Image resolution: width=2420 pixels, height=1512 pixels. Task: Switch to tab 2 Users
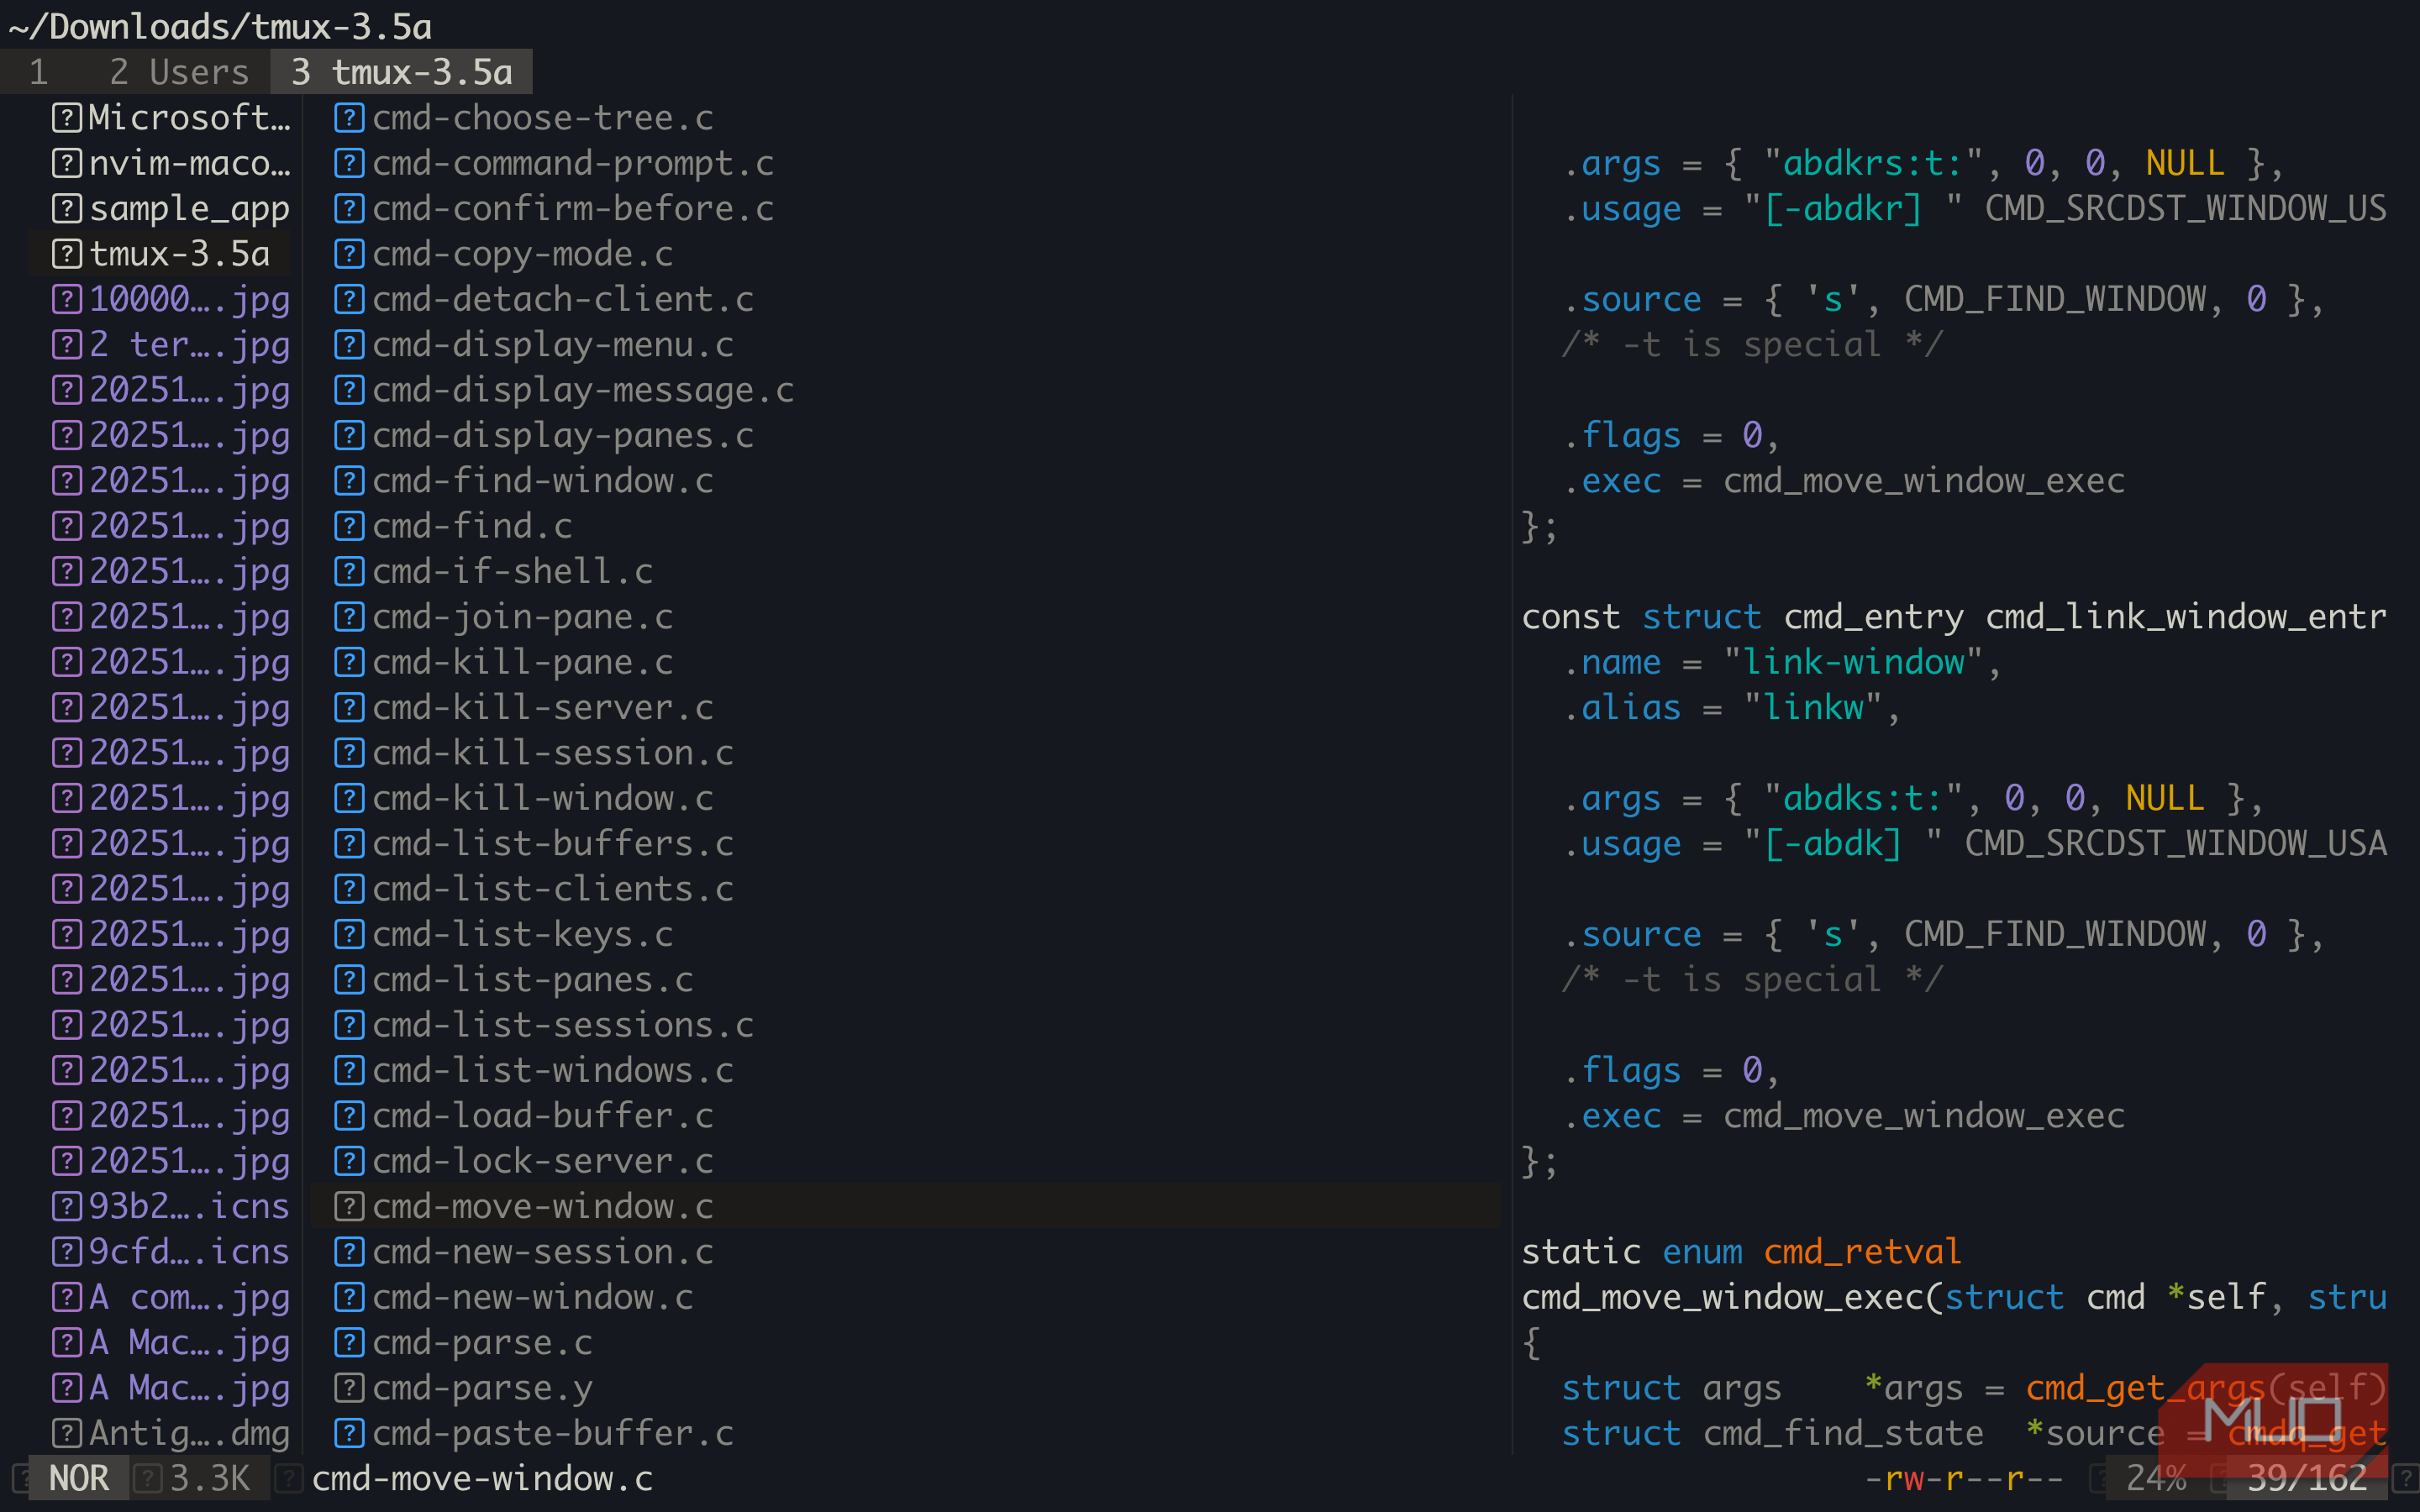tap(179, 72)
